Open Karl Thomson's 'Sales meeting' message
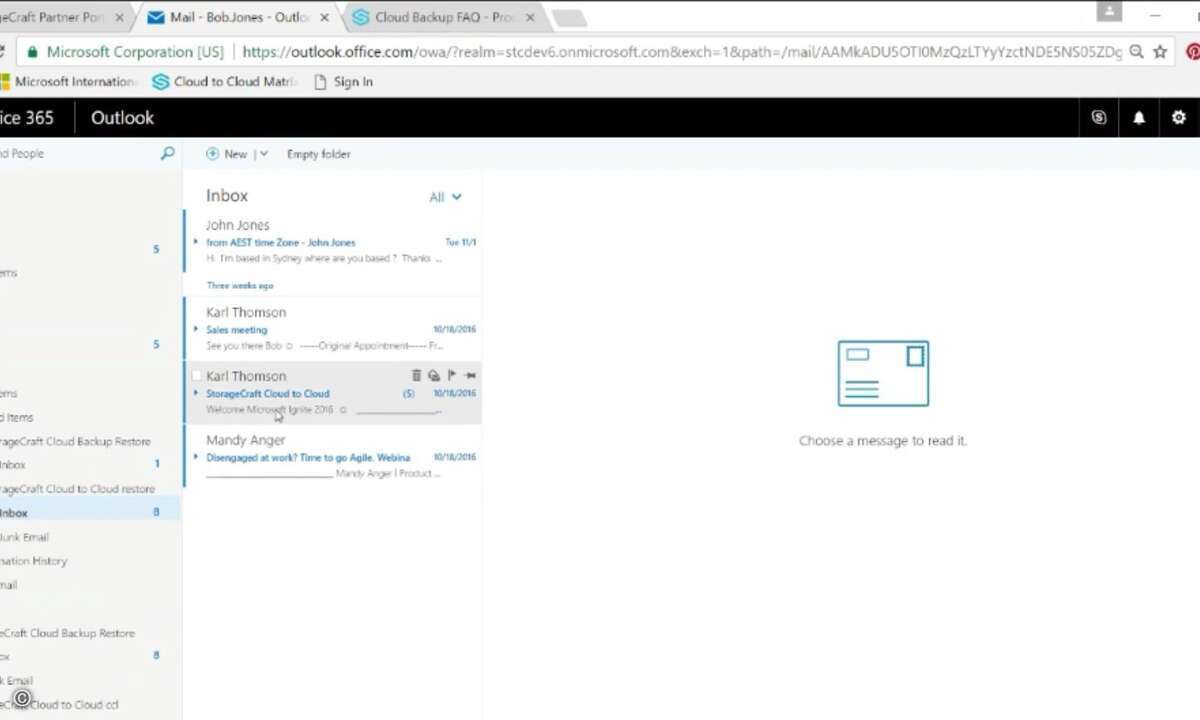This screenshot has width=1200, height=720. click(x=332, y=328)
